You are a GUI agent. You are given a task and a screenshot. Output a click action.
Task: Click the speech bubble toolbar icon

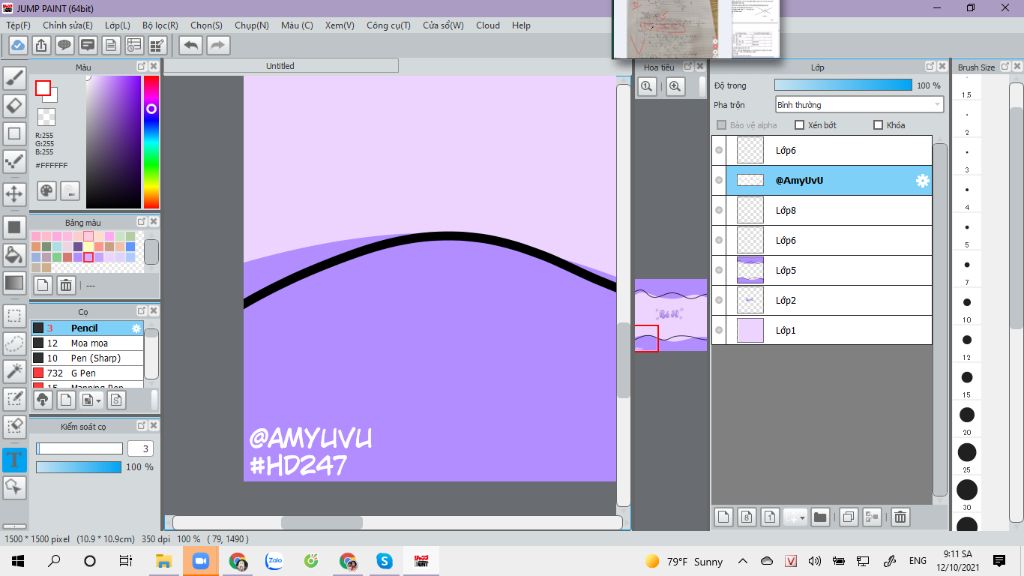click(64, 45)
